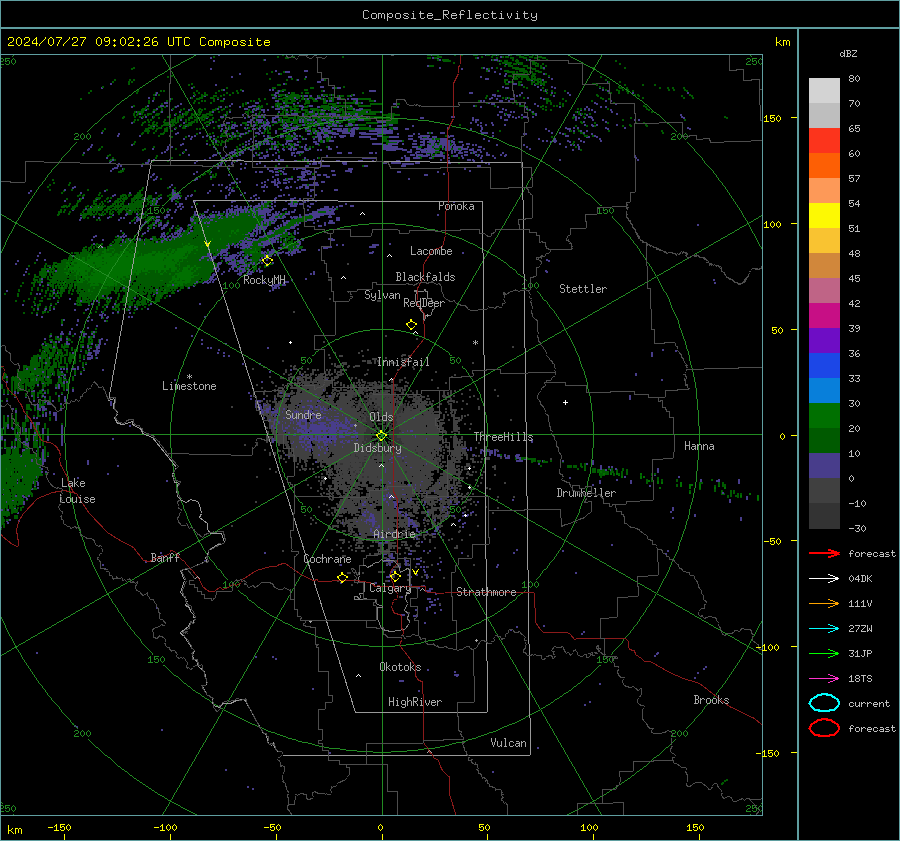The image size is (900, 841).
Task: Click the magenta 18TS arrow icon
Action: click(x=824, y=679)
